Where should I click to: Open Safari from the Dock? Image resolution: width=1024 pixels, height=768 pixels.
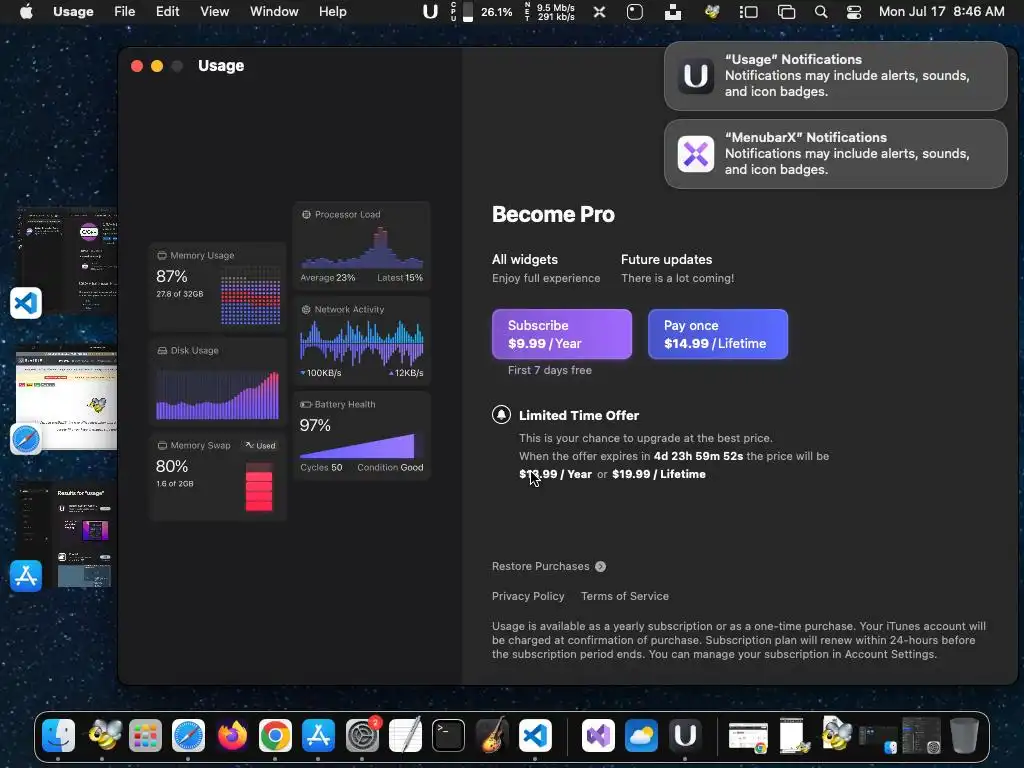(188, 735)
